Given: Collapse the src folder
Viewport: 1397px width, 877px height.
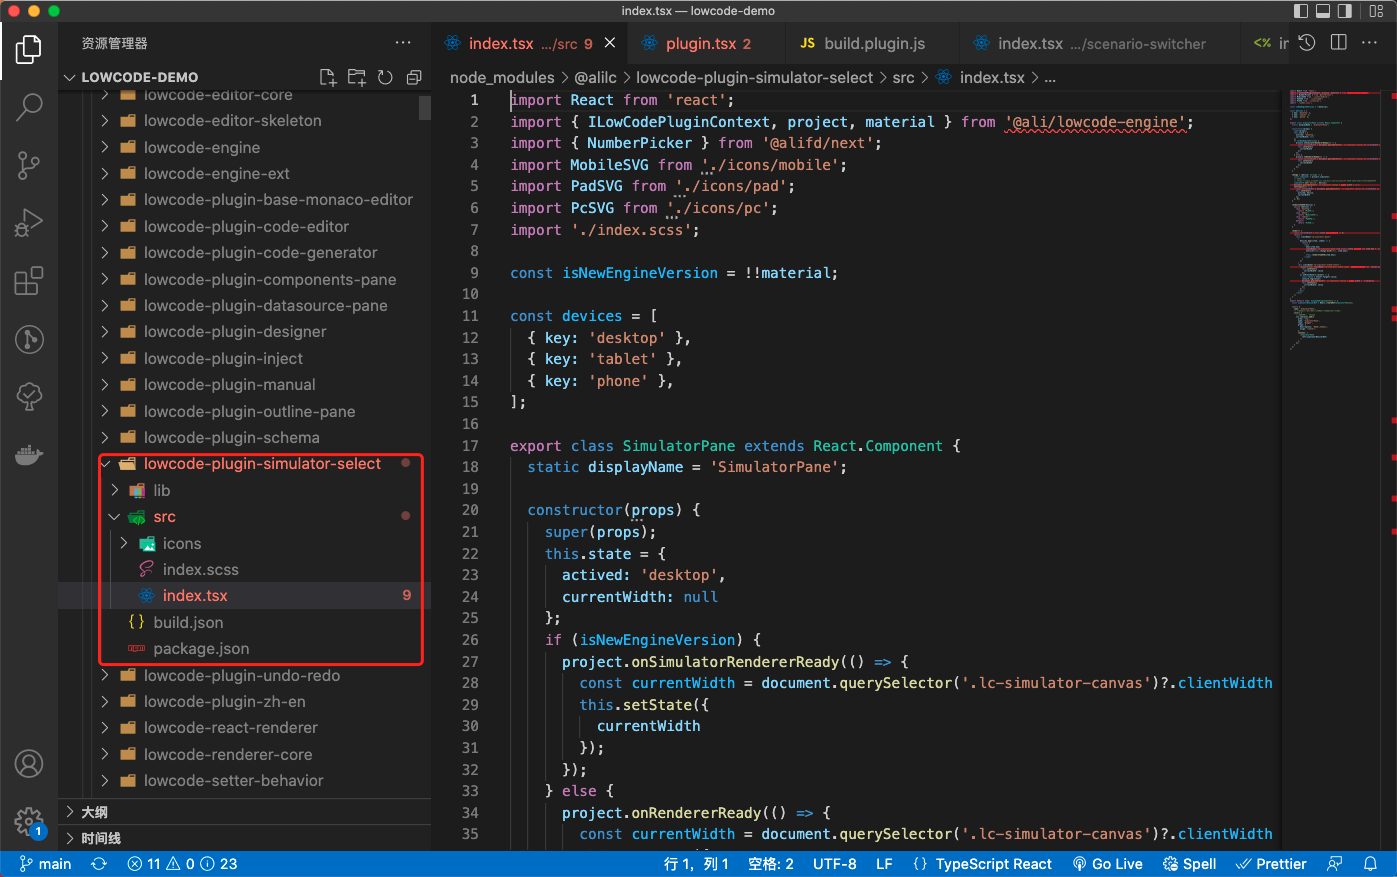Looking at the screenshot, I should tap(114, 516).
